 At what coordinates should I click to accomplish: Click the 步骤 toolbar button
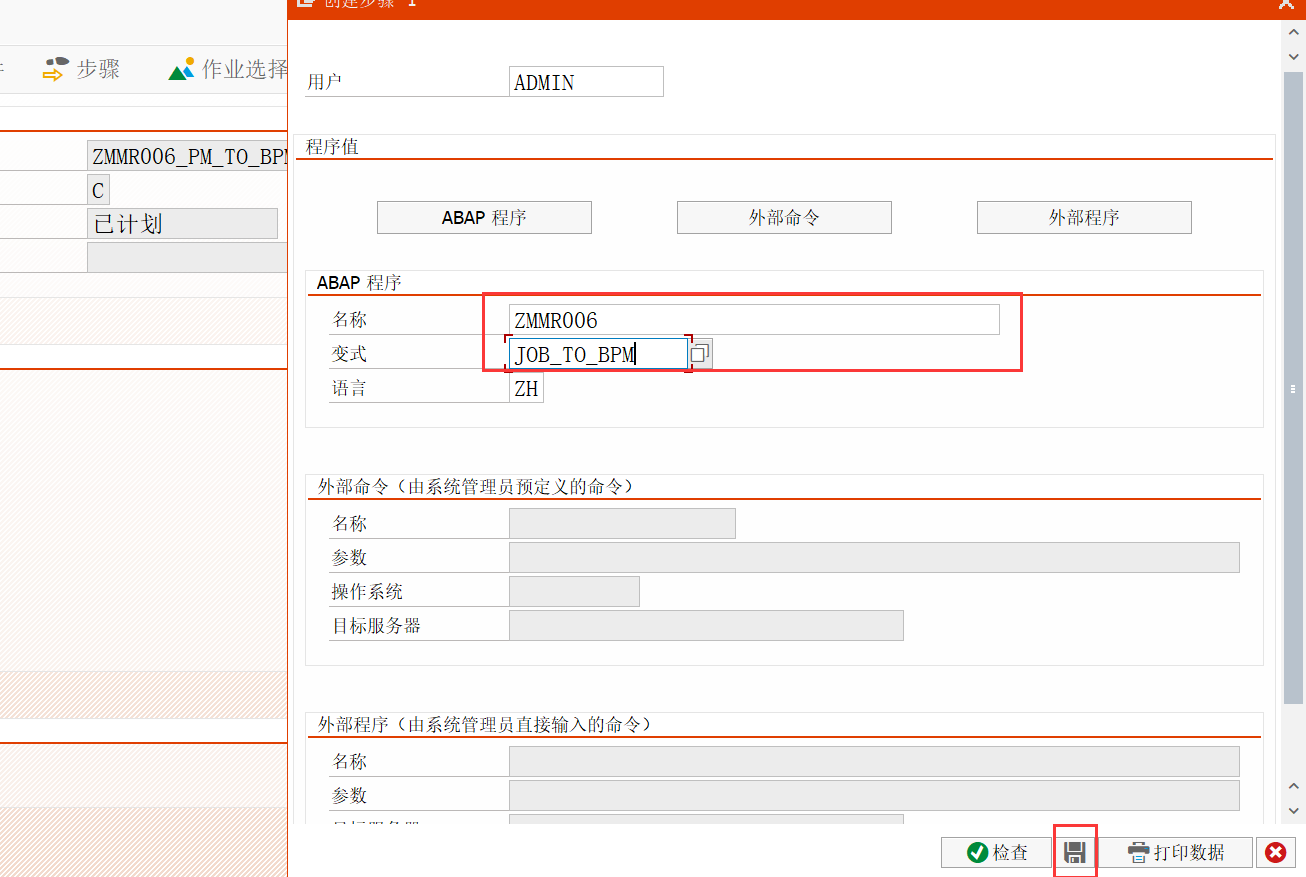(83, 69)
